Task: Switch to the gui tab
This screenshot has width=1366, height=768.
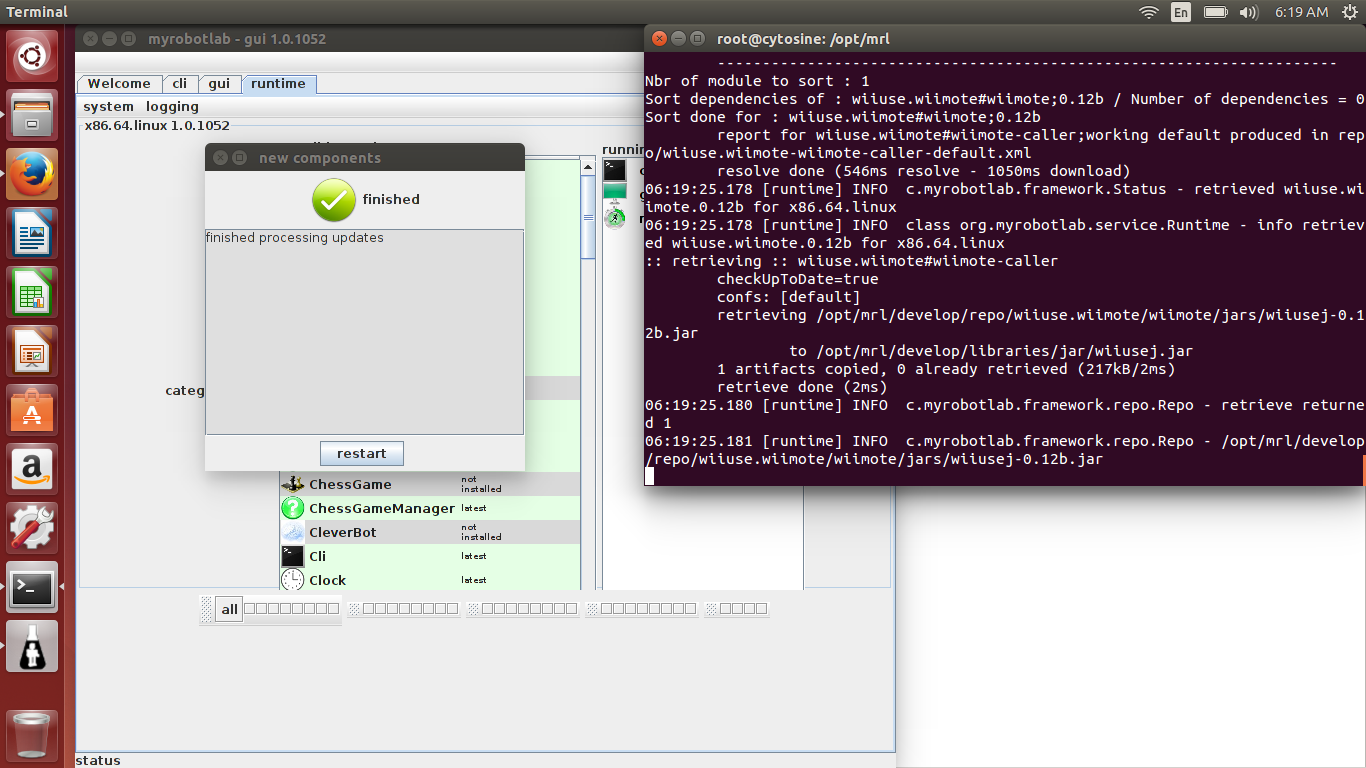Action: click(x=219, y=84)
